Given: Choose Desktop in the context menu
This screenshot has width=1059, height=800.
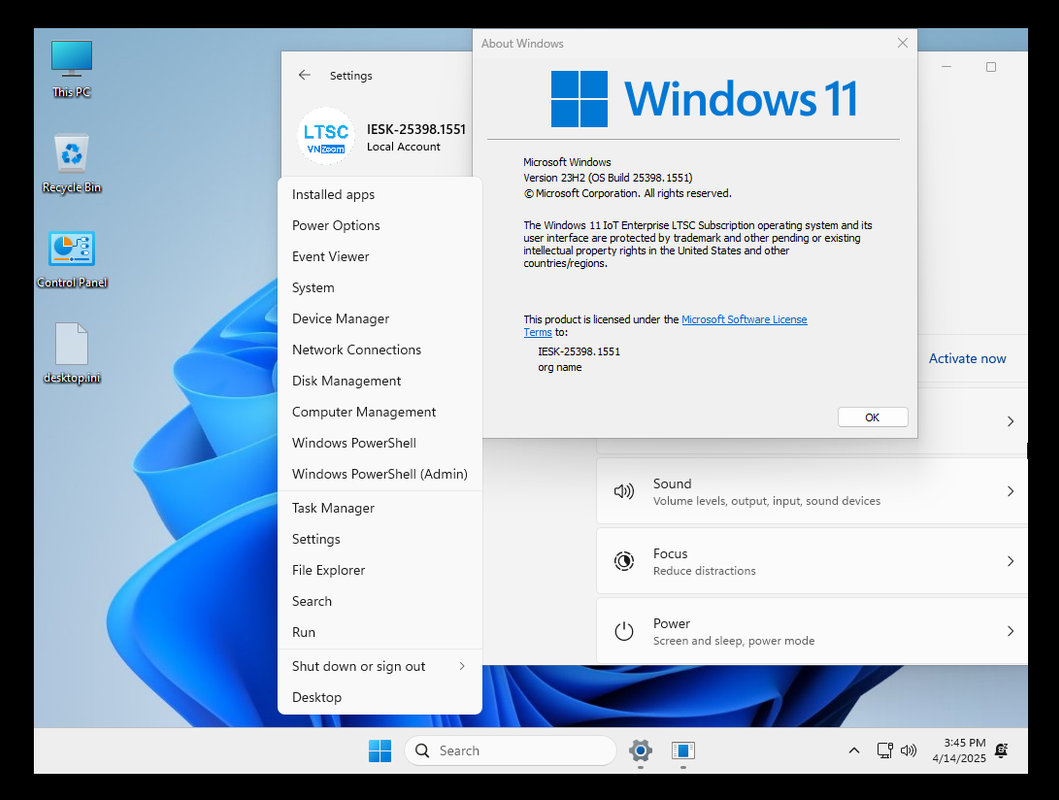Looking at the screenshot, I should (380, 697).
